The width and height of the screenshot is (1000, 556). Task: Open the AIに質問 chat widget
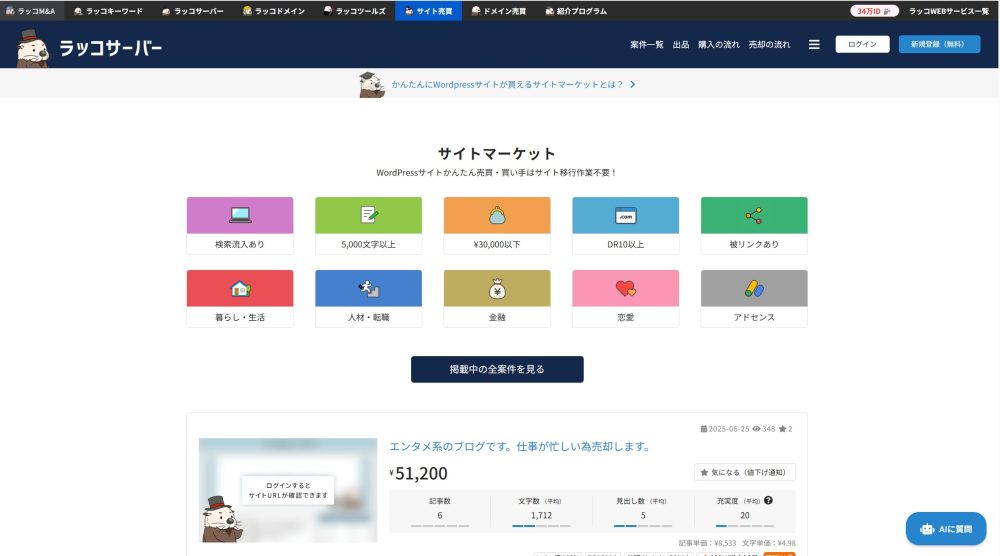tap(946, 529)
